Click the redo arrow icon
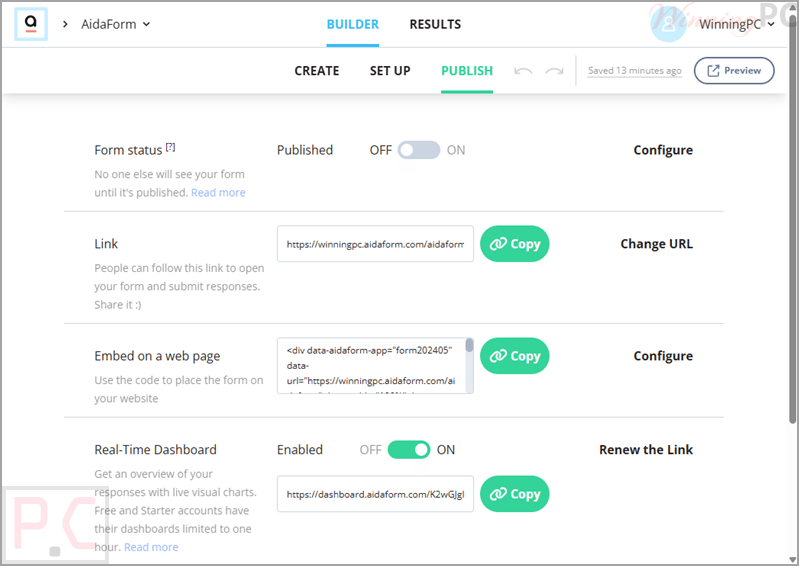 click(554, 71)
